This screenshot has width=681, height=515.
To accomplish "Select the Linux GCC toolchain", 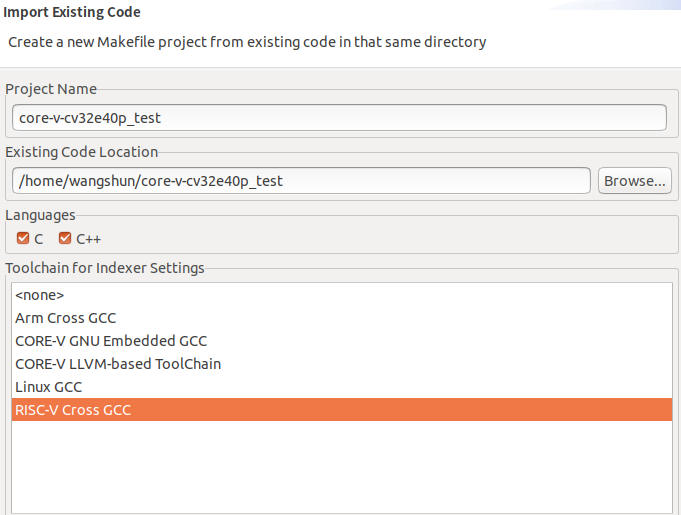I will [x=49, y=387].
